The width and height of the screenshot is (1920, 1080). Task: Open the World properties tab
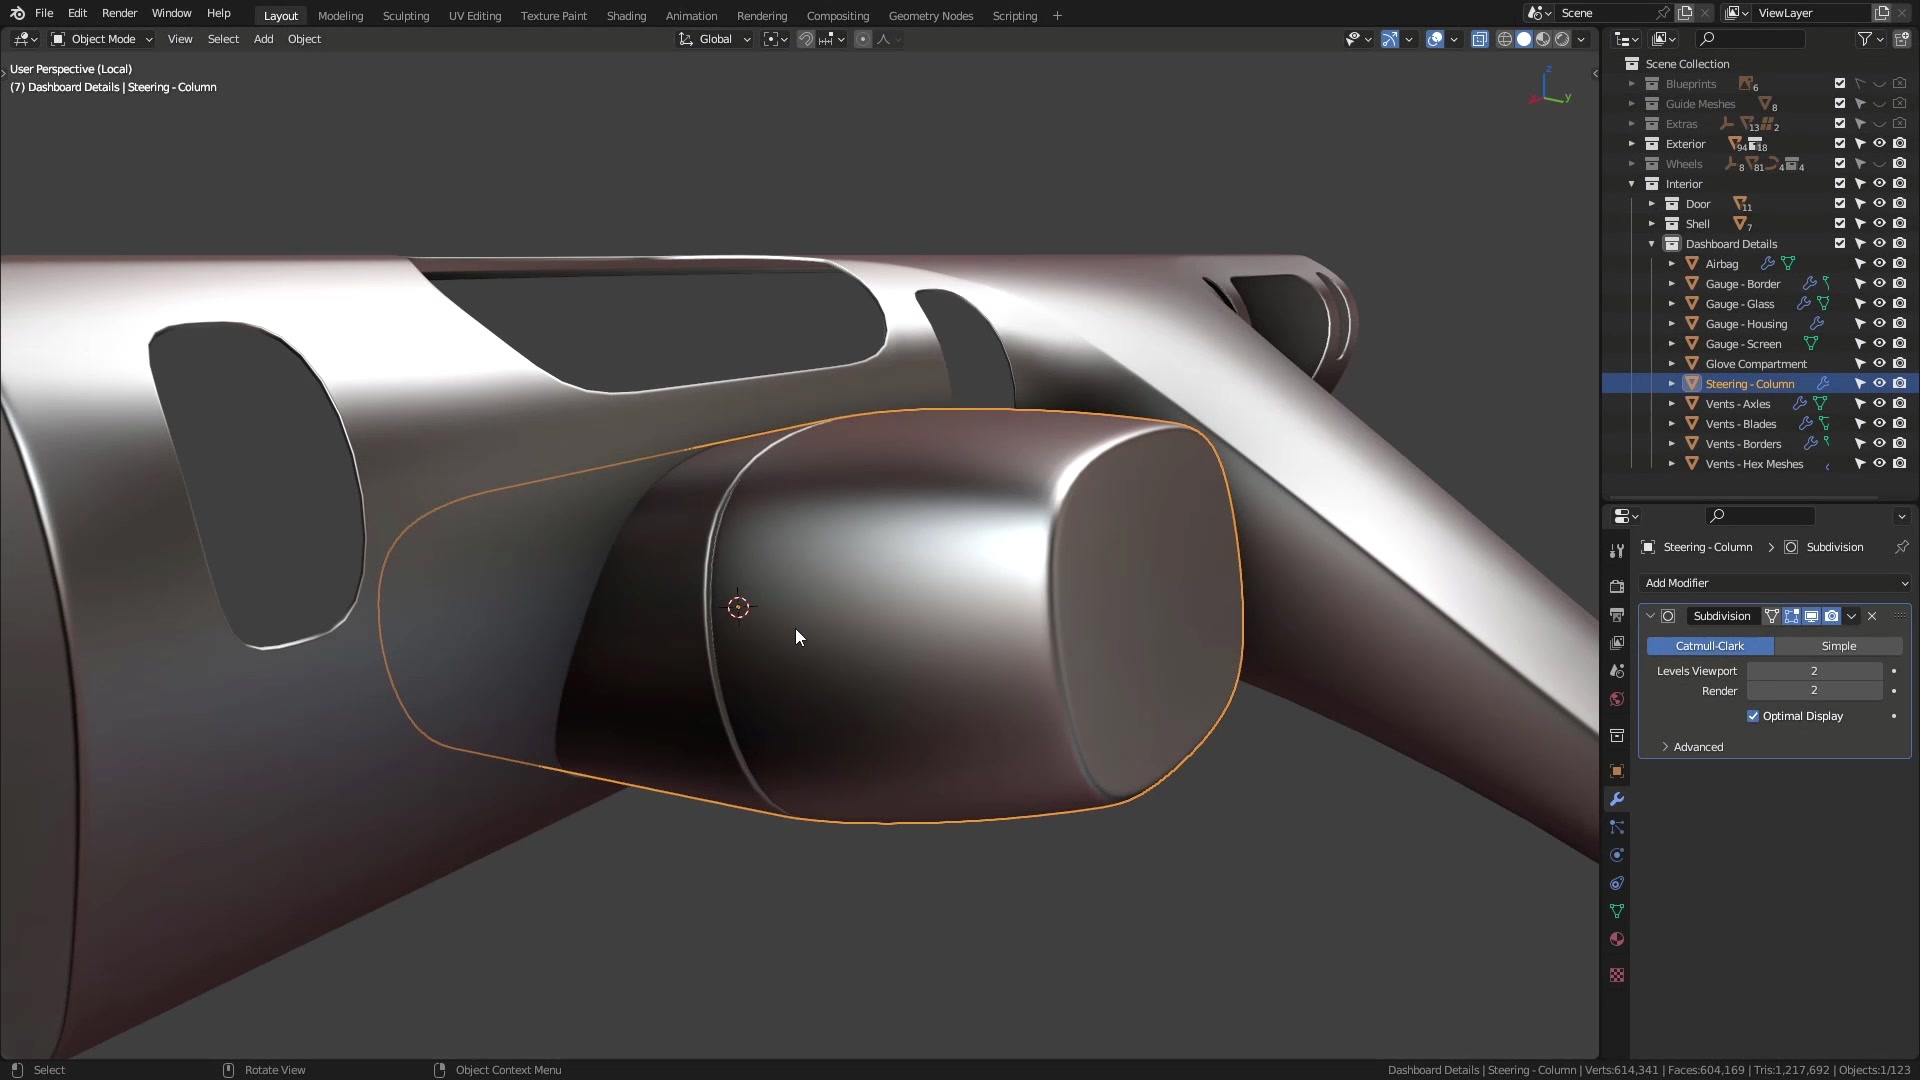[1617, 699]
